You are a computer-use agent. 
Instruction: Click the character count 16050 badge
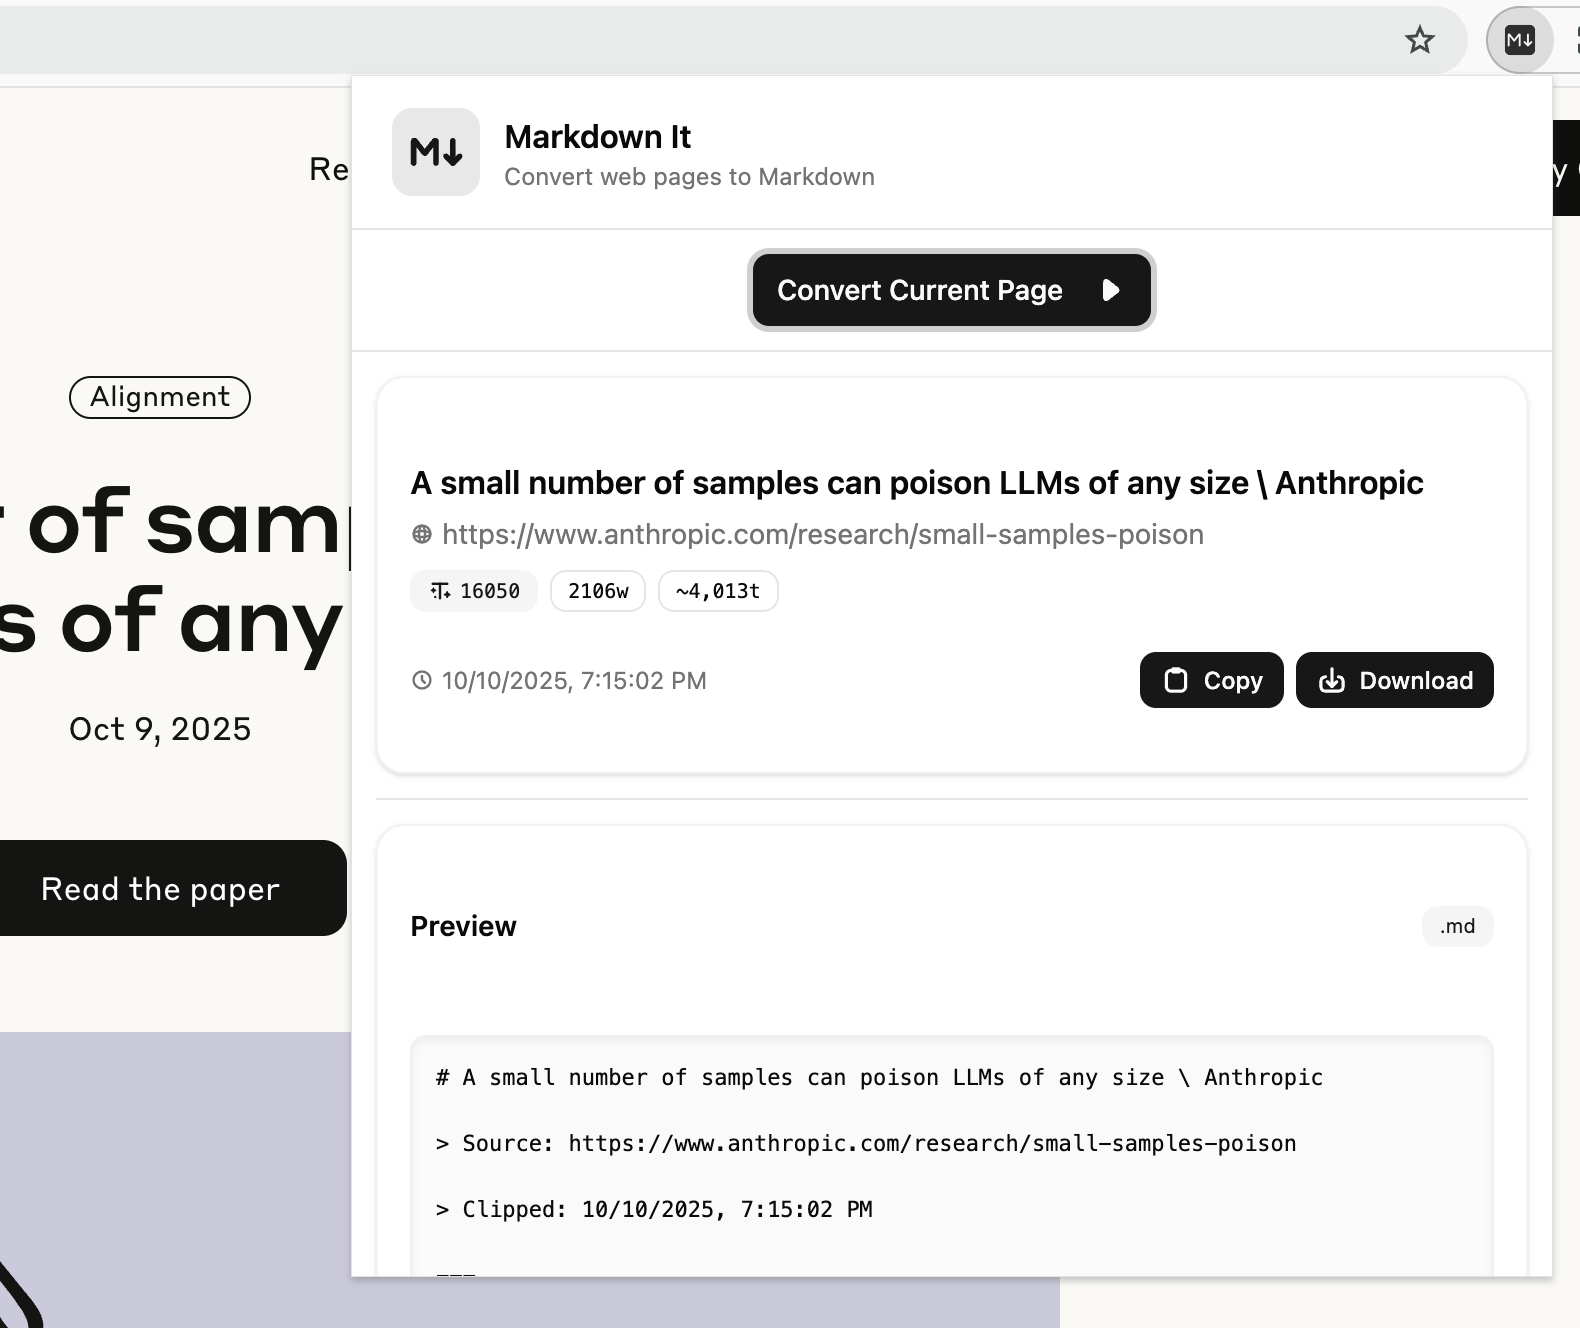click(474, 591)
